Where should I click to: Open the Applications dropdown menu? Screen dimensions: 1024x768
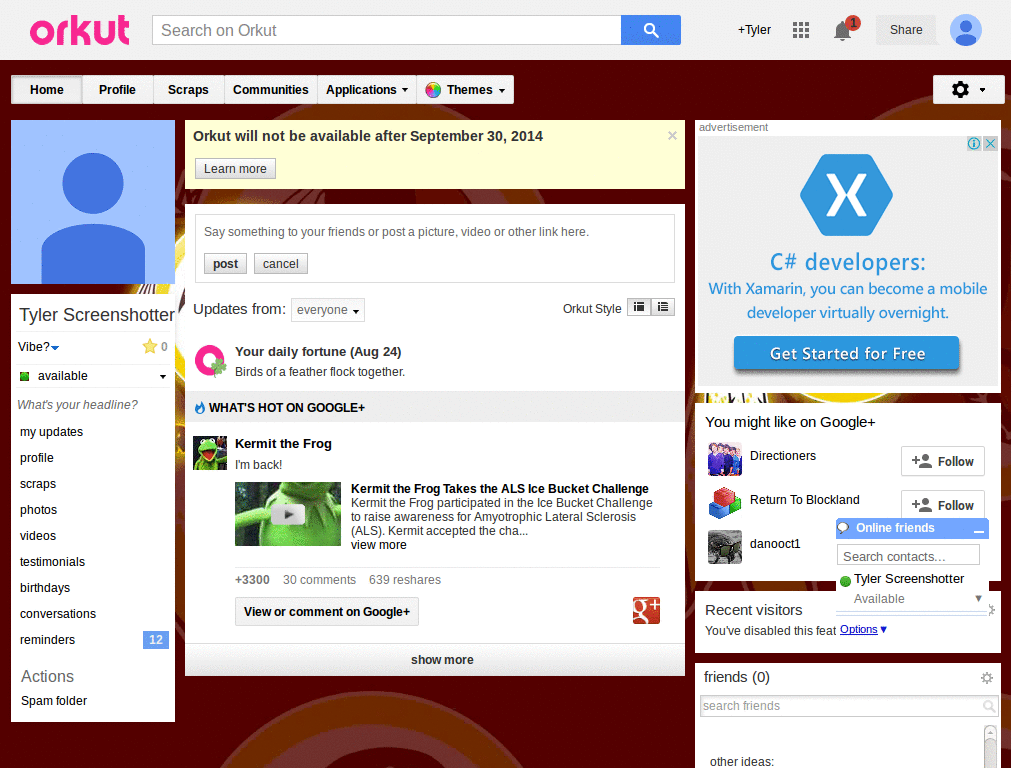pos(367,89)
